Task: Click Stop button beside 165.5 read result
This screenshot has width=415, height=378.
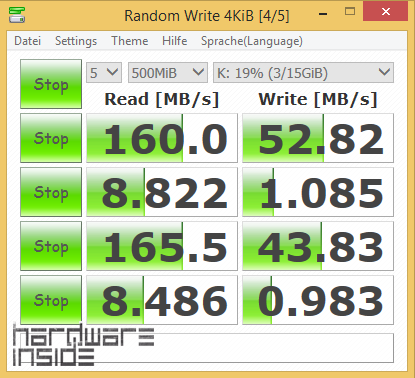Action: pos(51,246)
